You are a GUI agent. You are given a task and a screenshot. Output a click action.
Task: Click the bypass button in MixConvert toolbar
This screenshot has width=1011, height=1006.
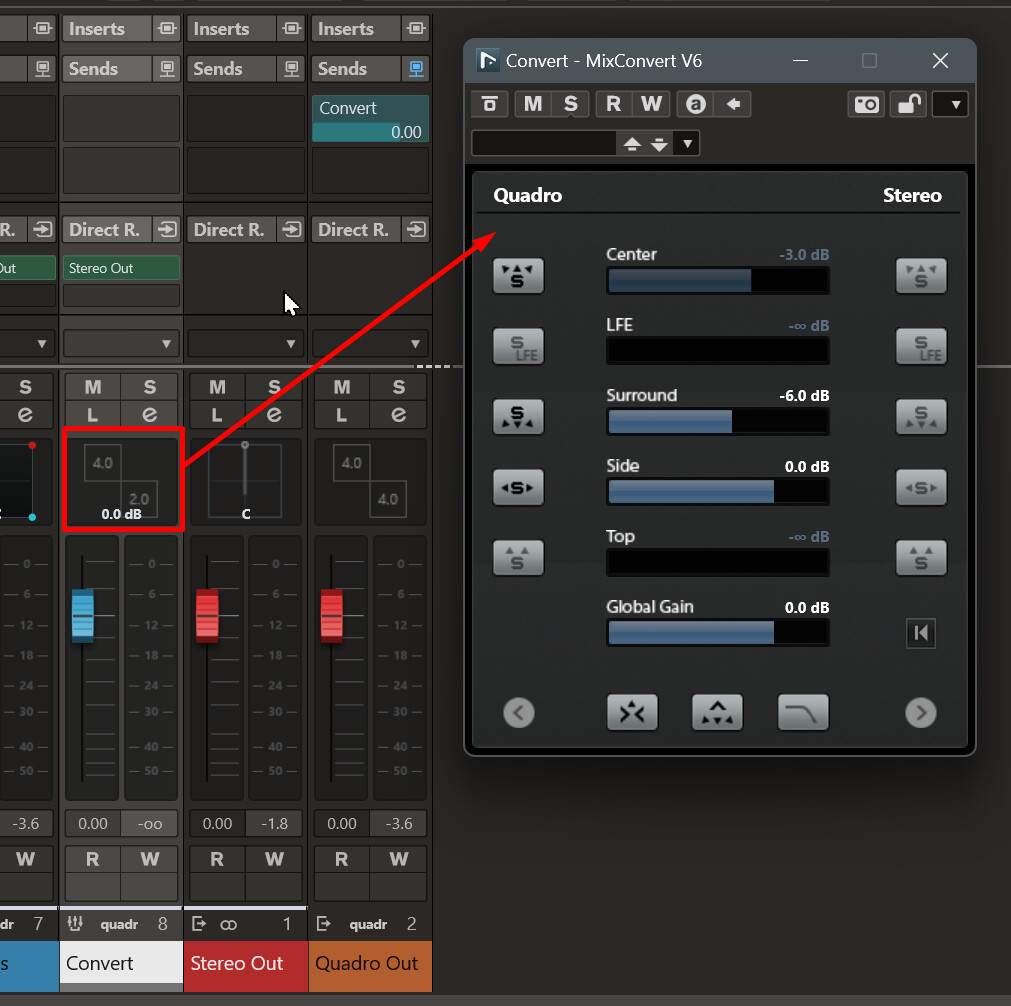coord(489,104)
